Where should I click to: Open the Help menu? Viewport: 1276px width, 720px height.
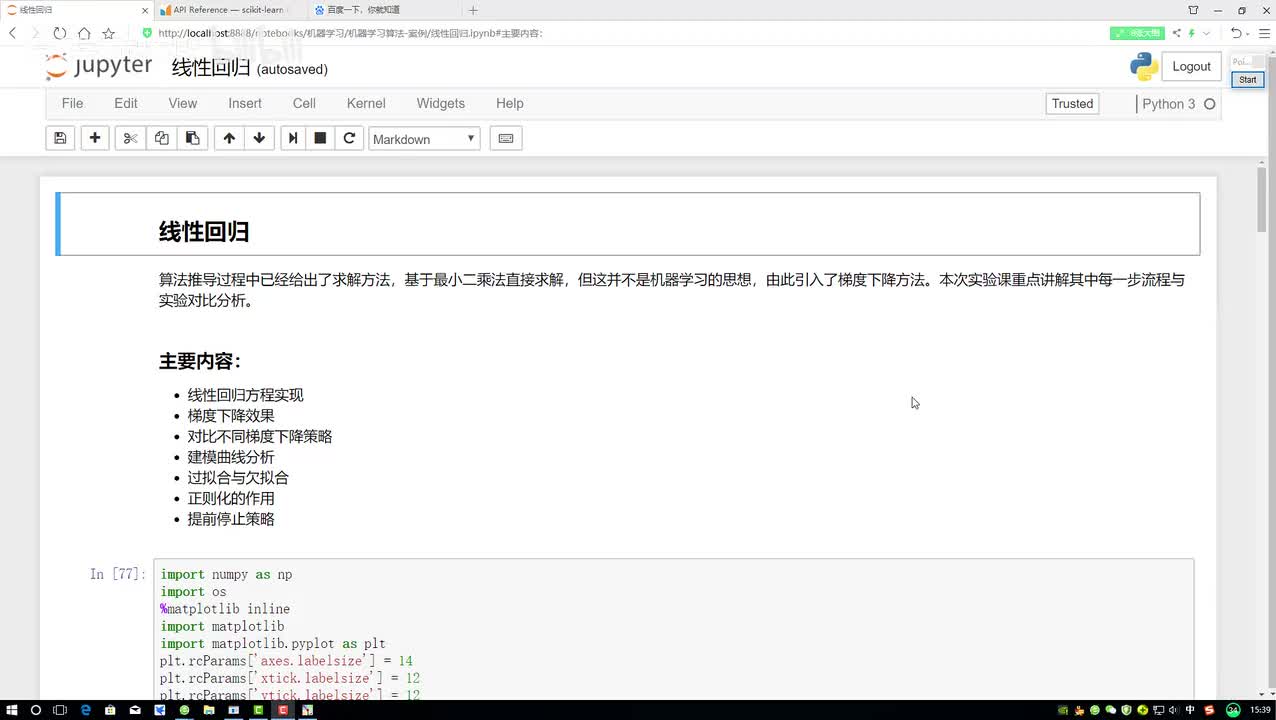(510, 103)
